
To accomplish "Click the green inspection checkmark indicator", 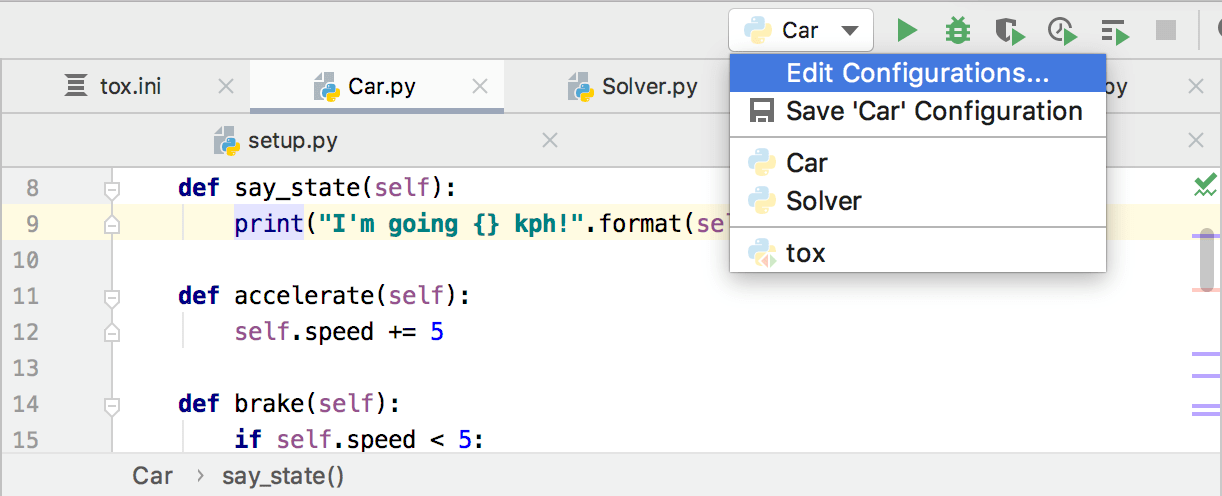I will click(1205, 185).
